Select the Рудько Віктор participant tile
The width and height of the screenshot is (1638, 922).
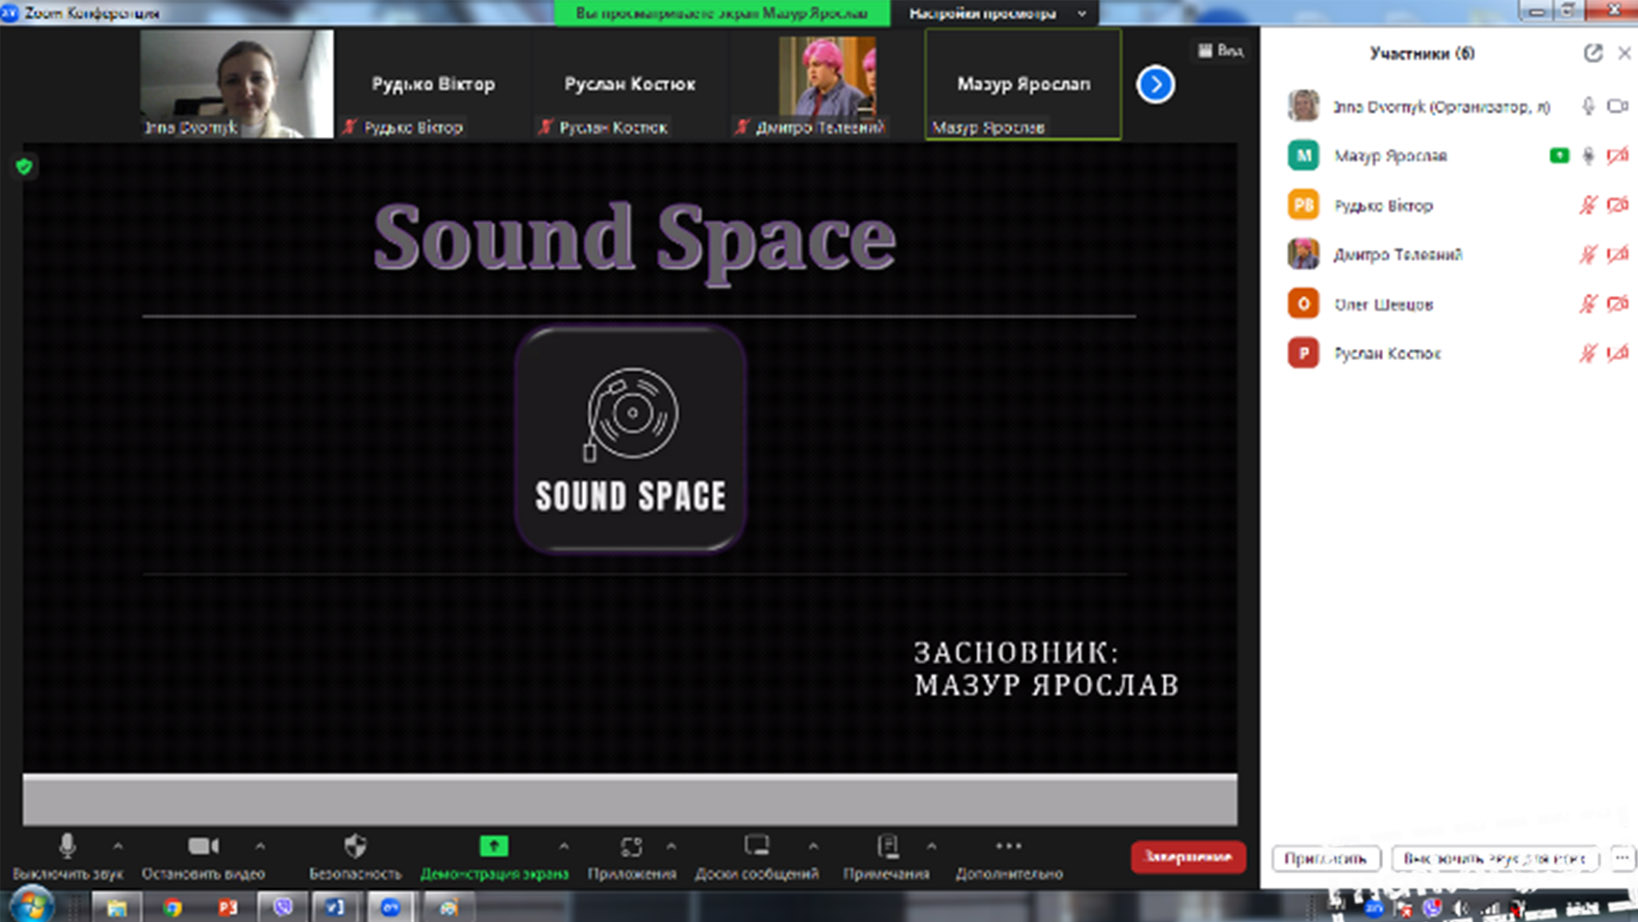[433, 84]
